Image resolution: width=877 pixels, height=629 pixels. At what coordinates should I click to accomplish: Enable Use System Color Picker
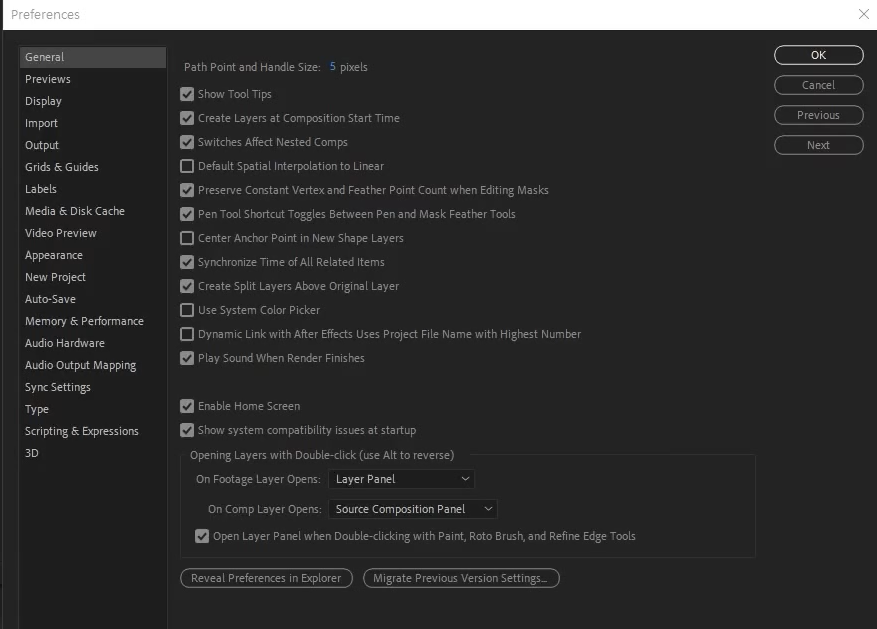(187, 310)
